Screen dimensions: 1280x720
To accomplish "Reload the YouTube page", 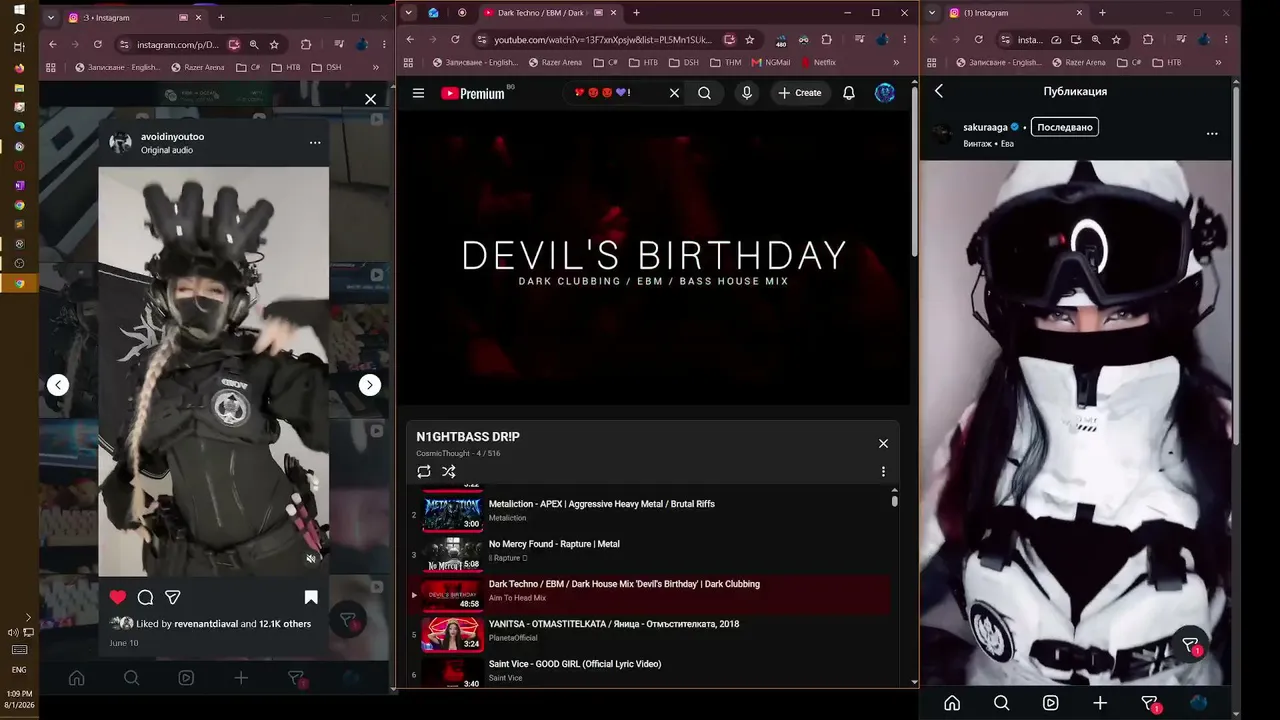I will click(x=455, y=40).
